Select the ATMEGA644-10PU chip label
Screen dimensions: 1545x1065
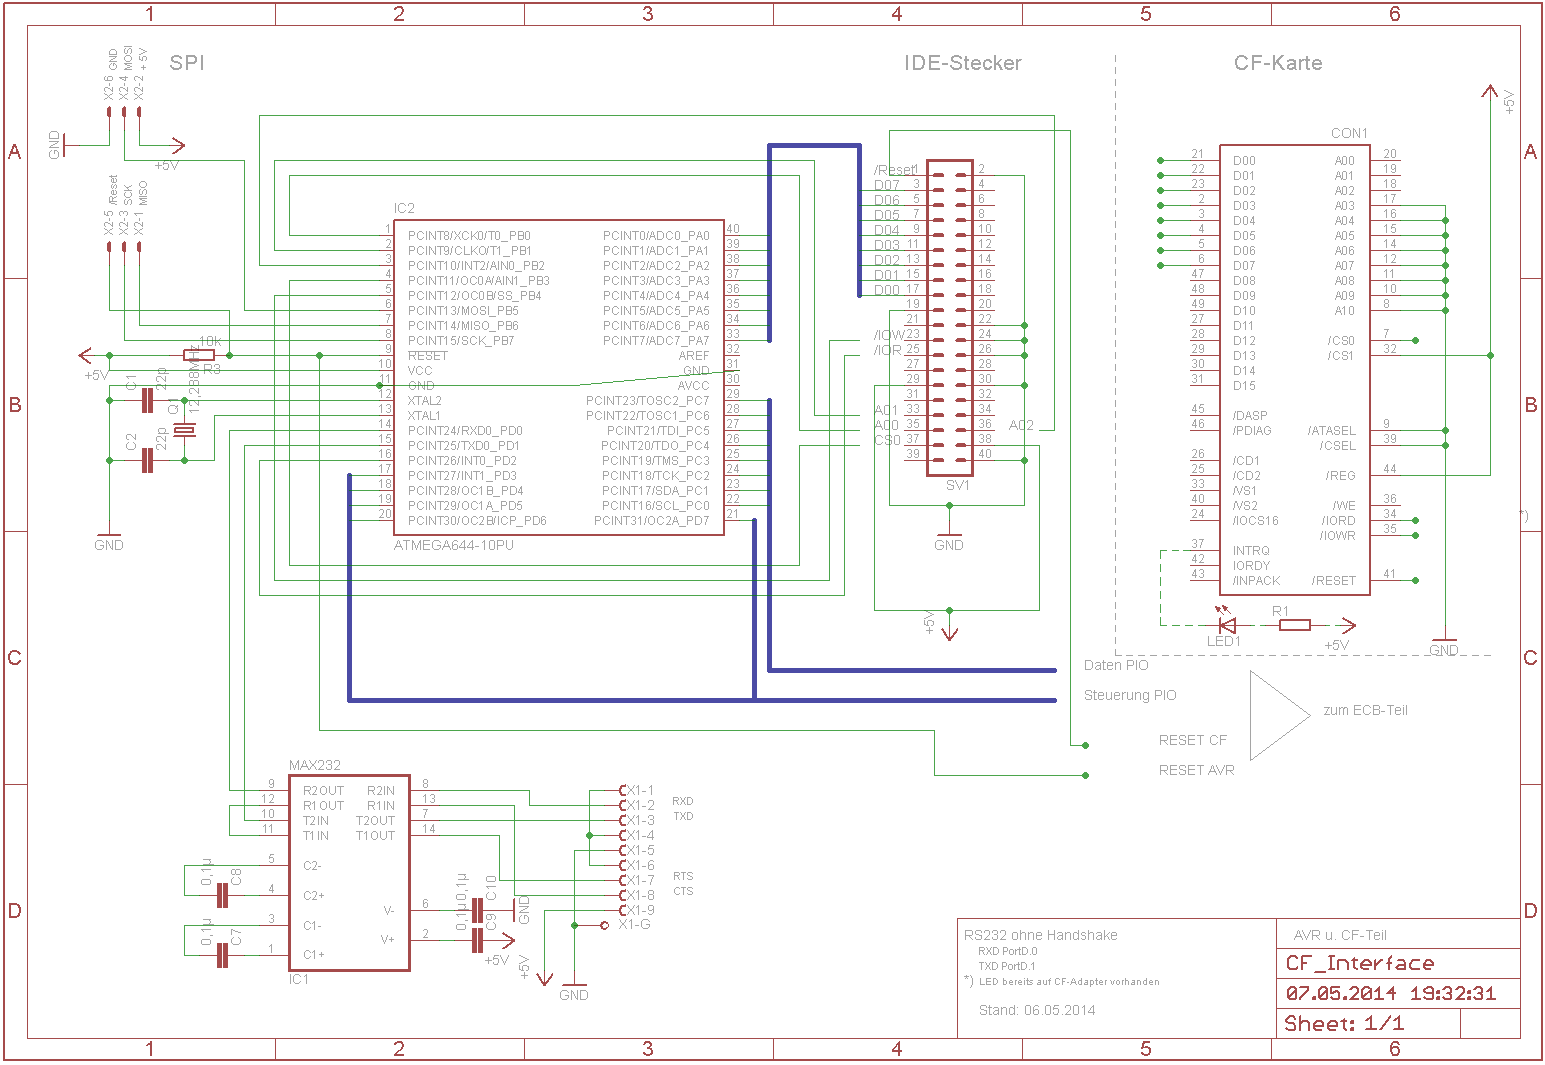[454, 546]
